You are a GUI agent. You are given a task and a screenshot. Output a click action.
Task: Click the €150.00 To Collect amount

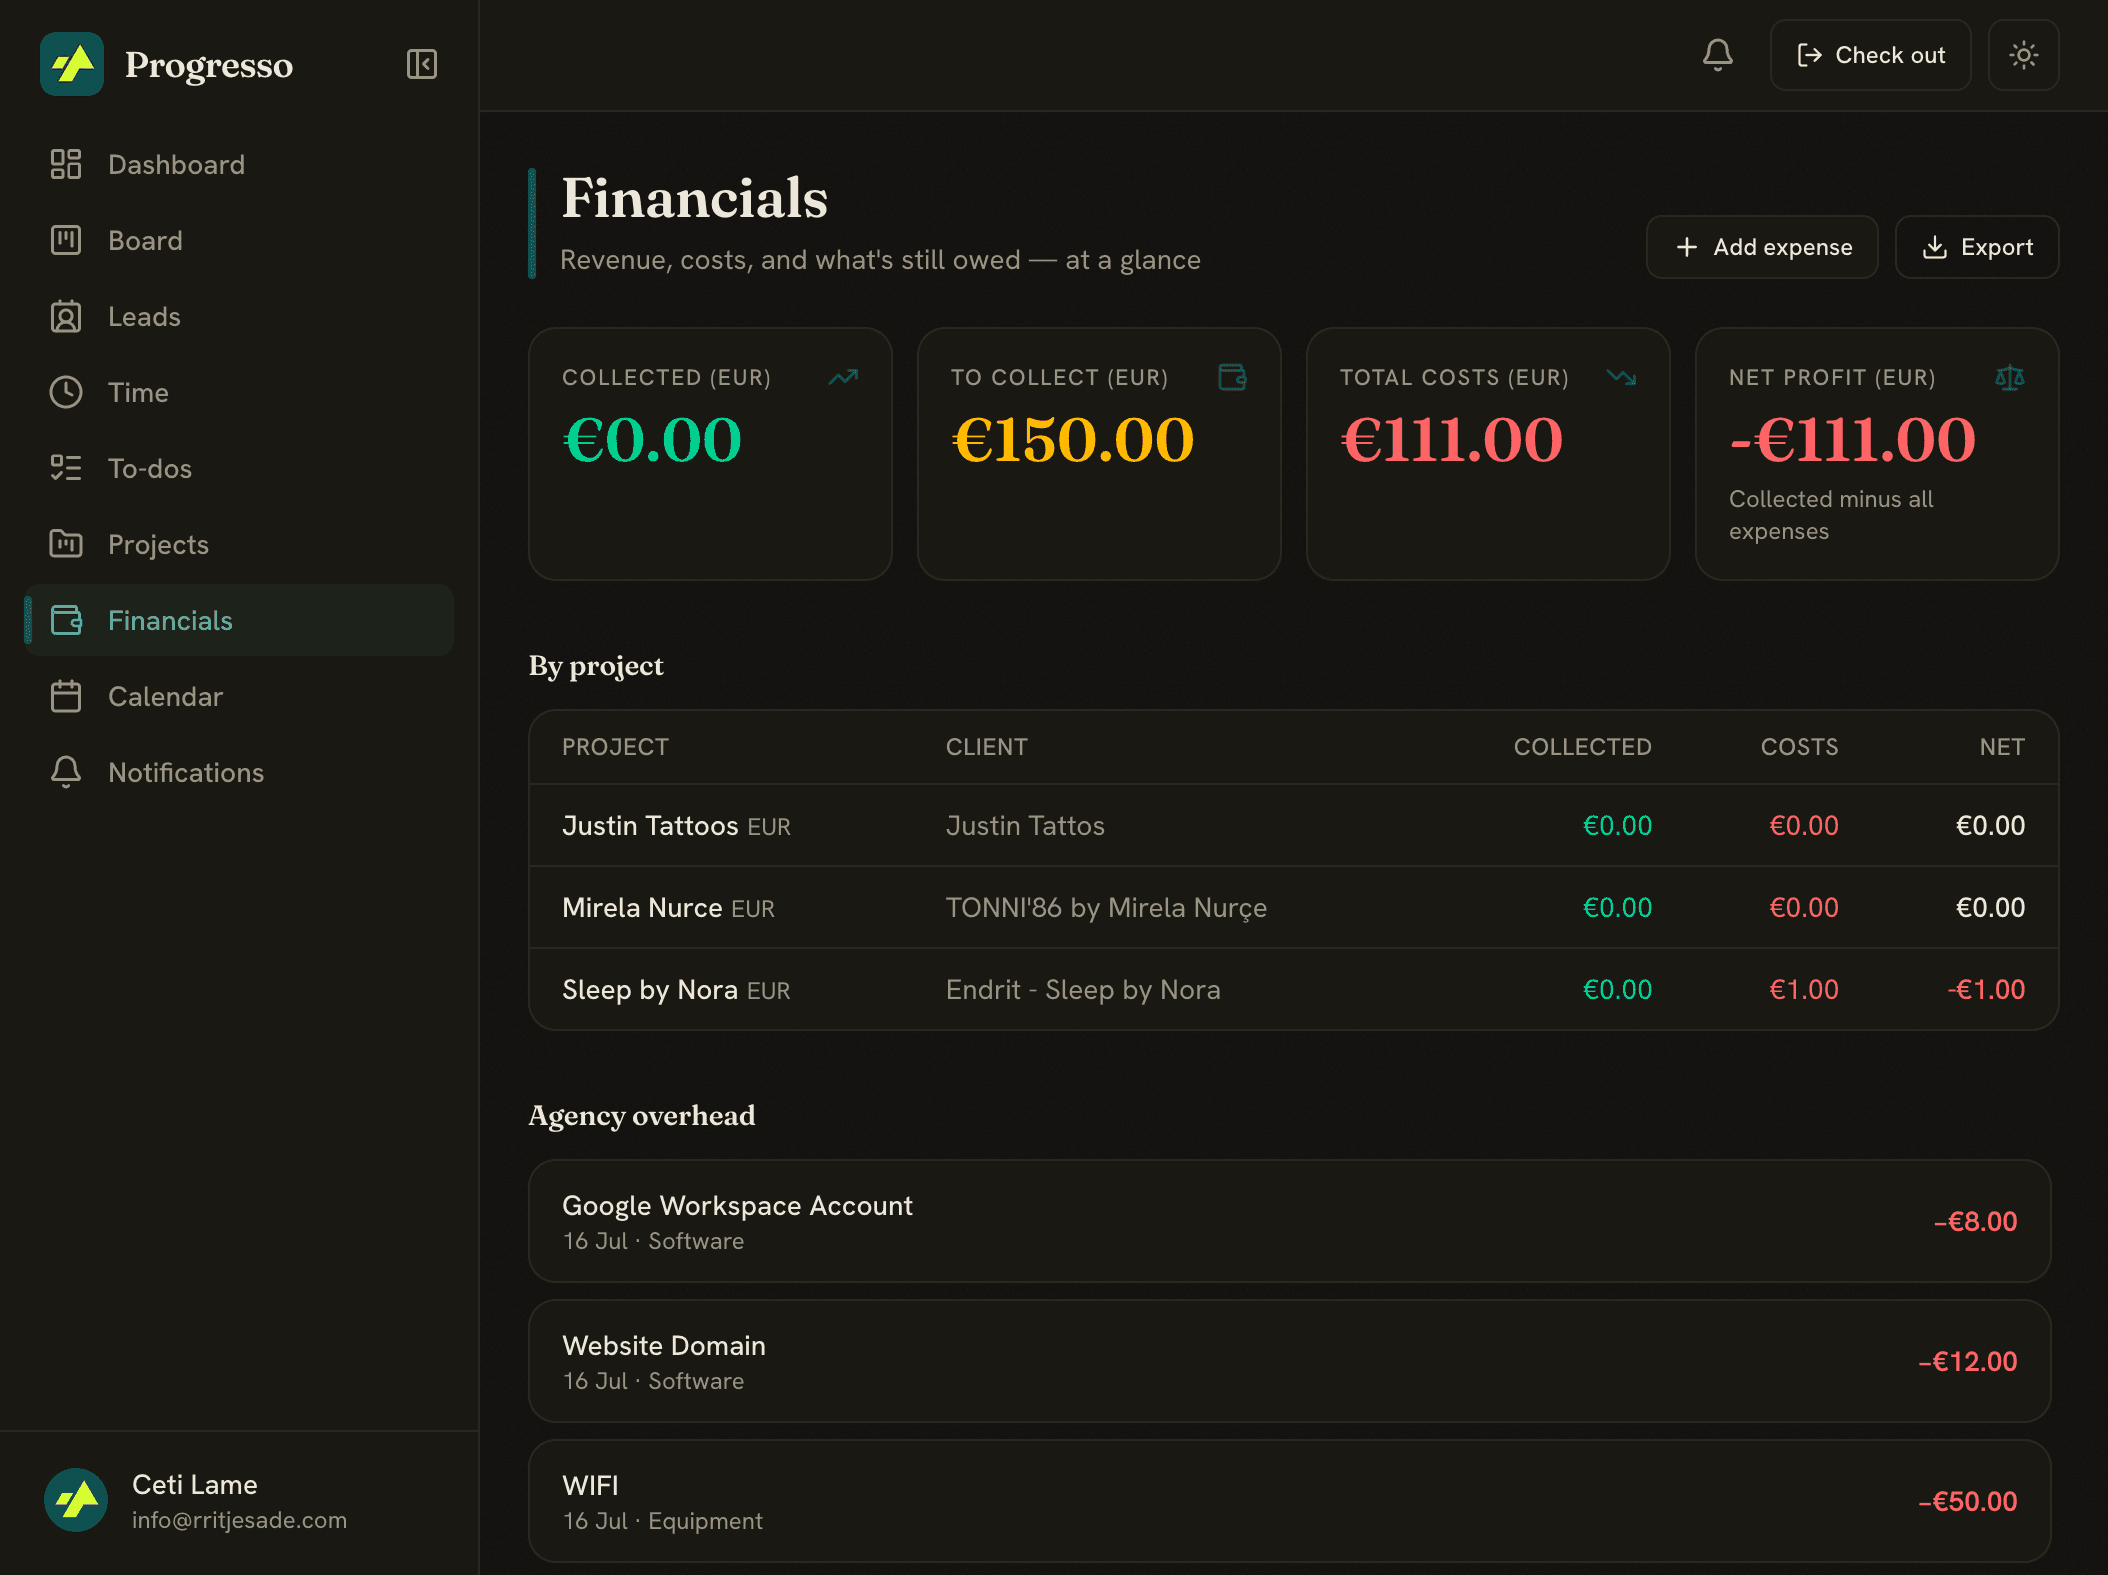tap(1073, 440)
